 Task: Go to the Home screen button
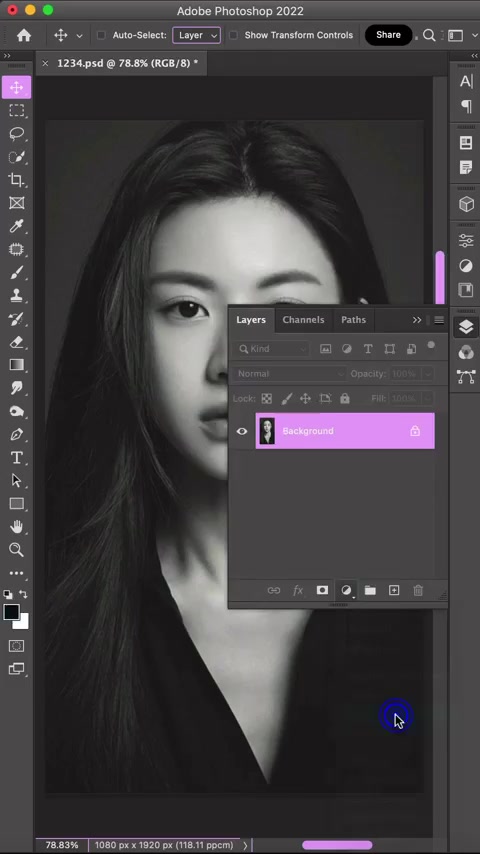(x=24, y=35)
